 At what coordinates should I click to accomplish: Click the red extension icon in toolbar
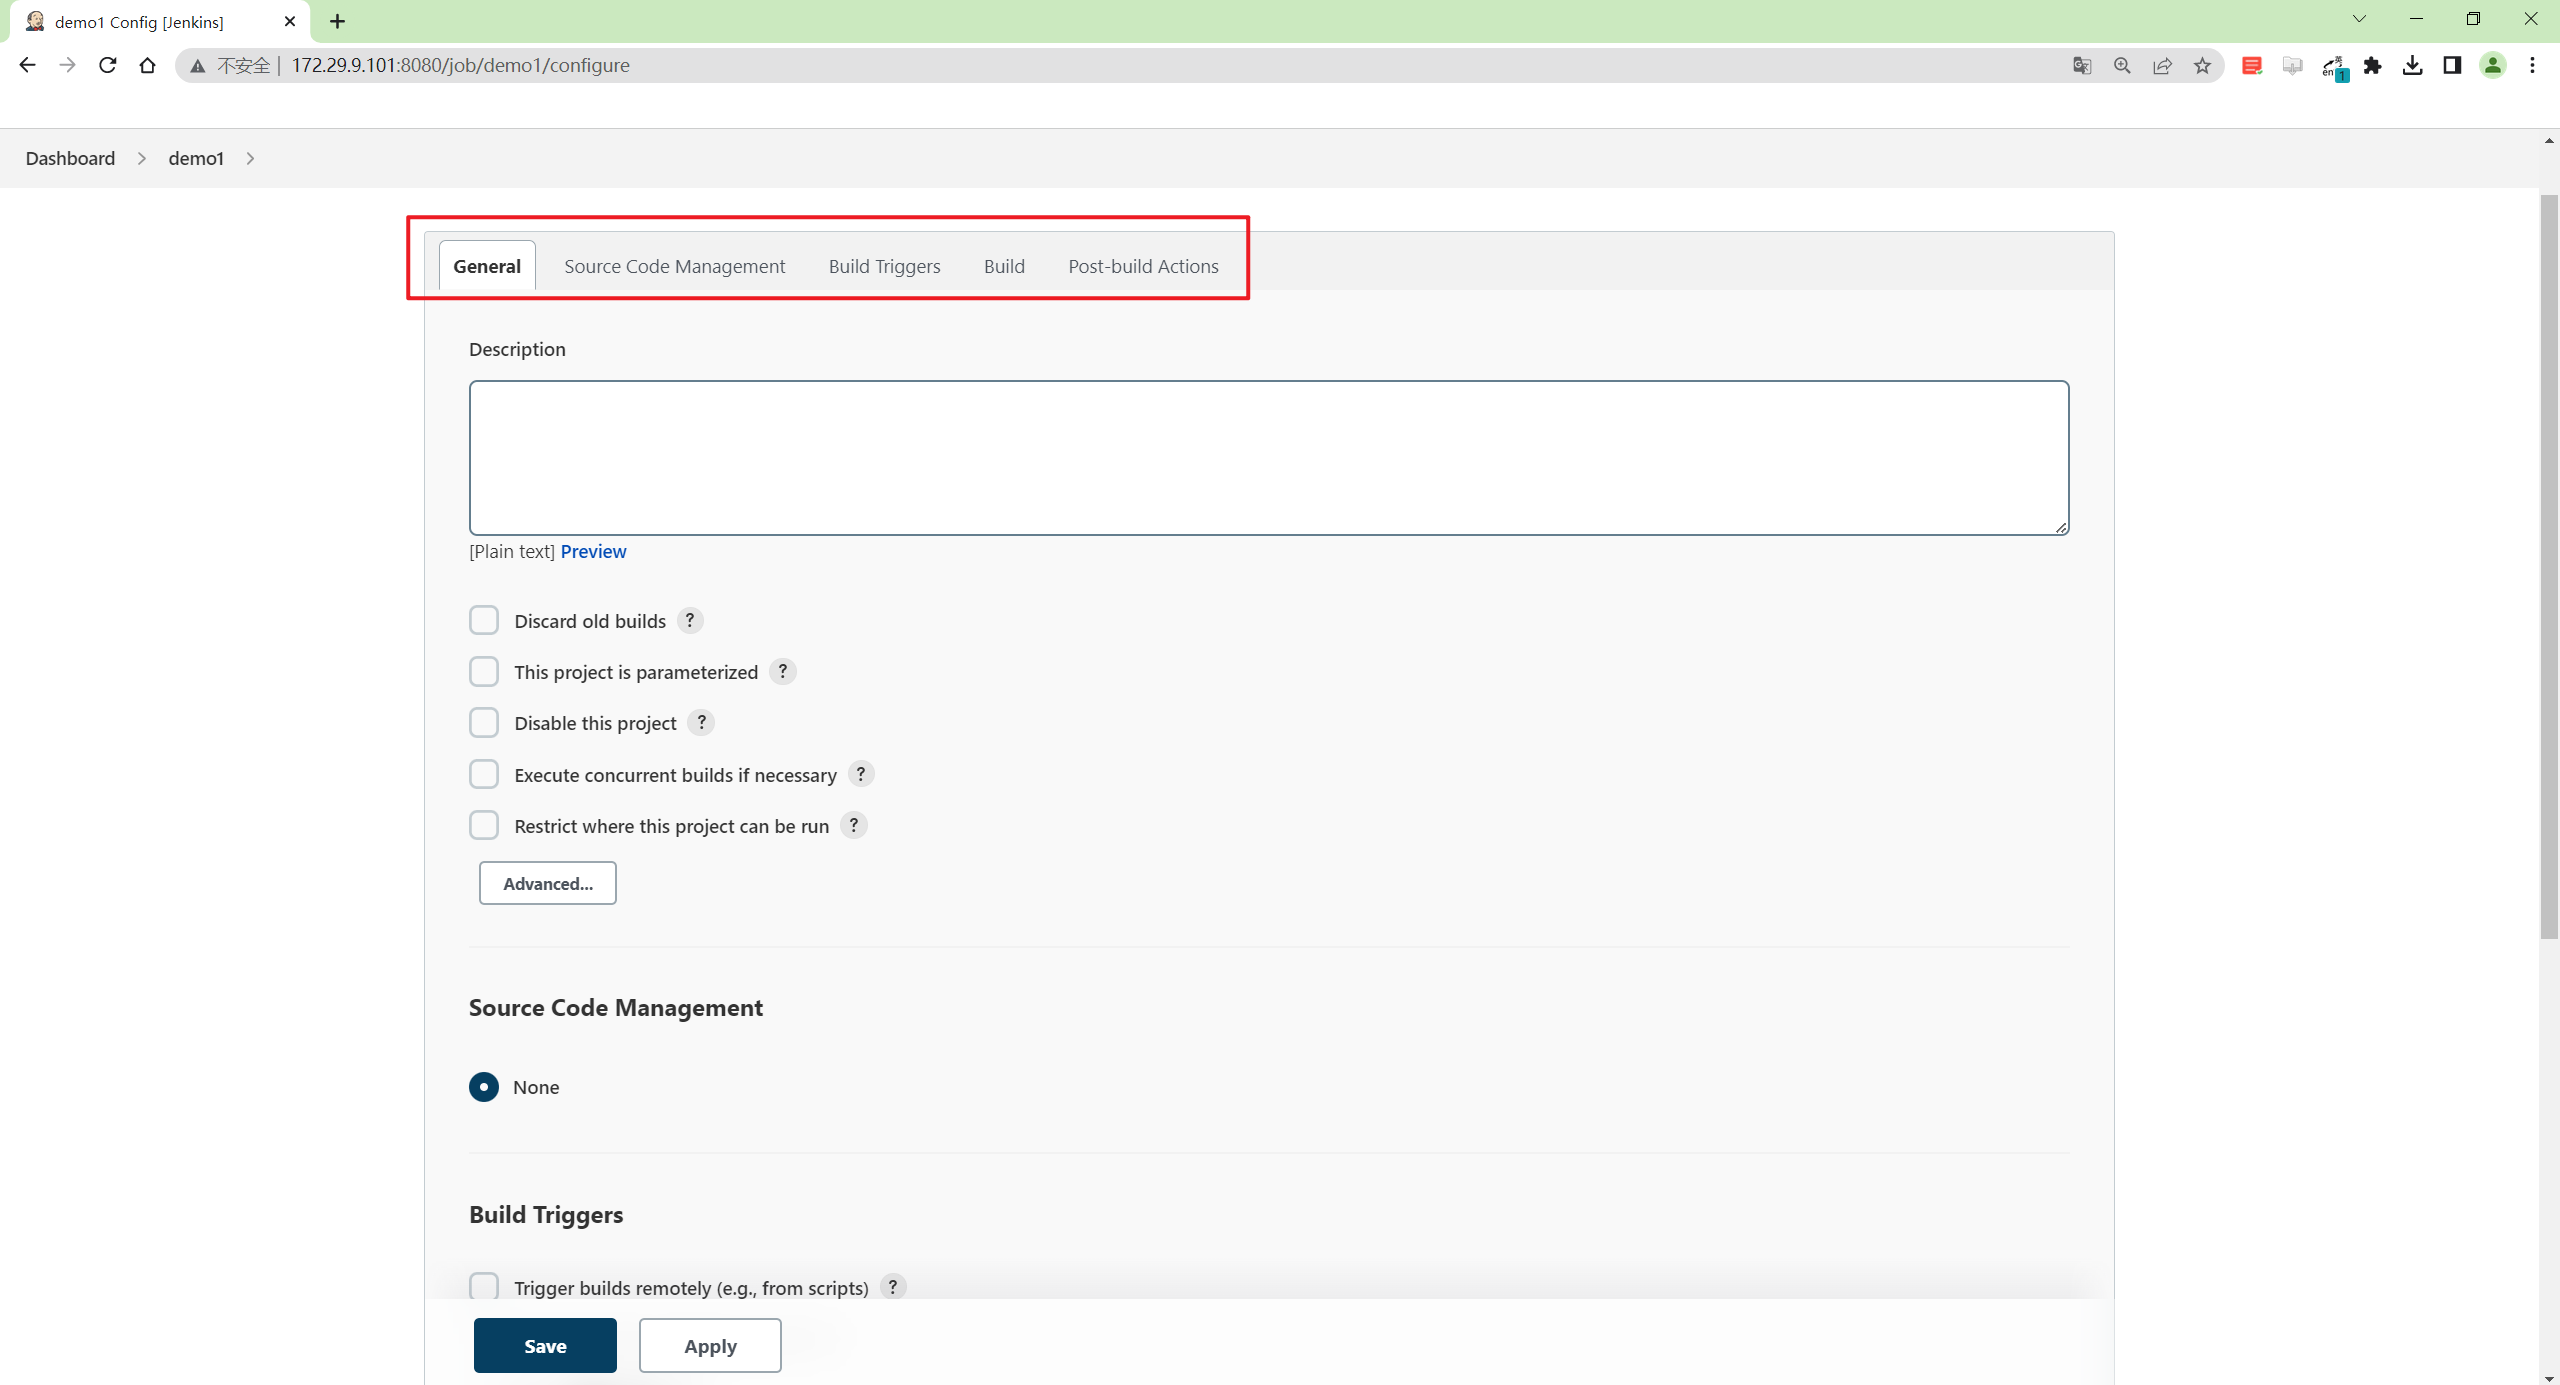(x=2252, y=65)
